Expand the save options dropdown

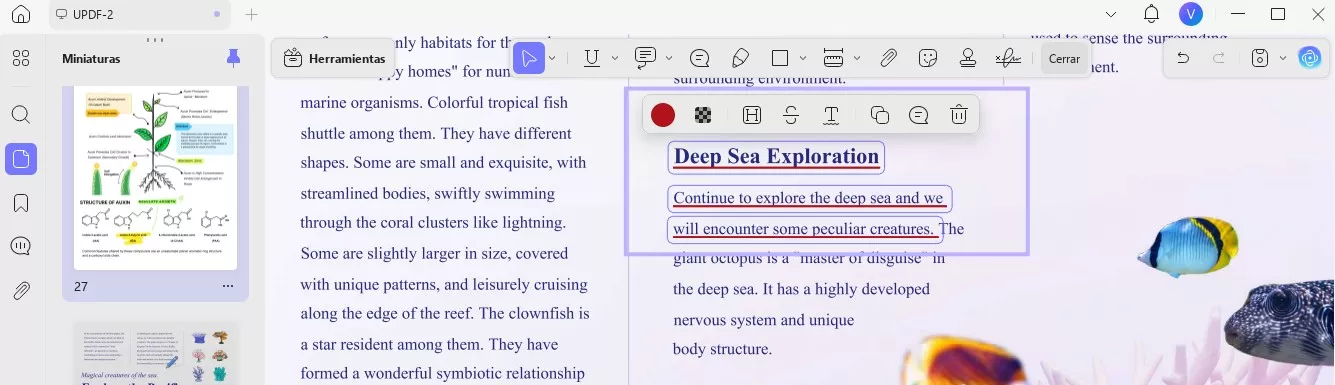tap(1283, 58)
